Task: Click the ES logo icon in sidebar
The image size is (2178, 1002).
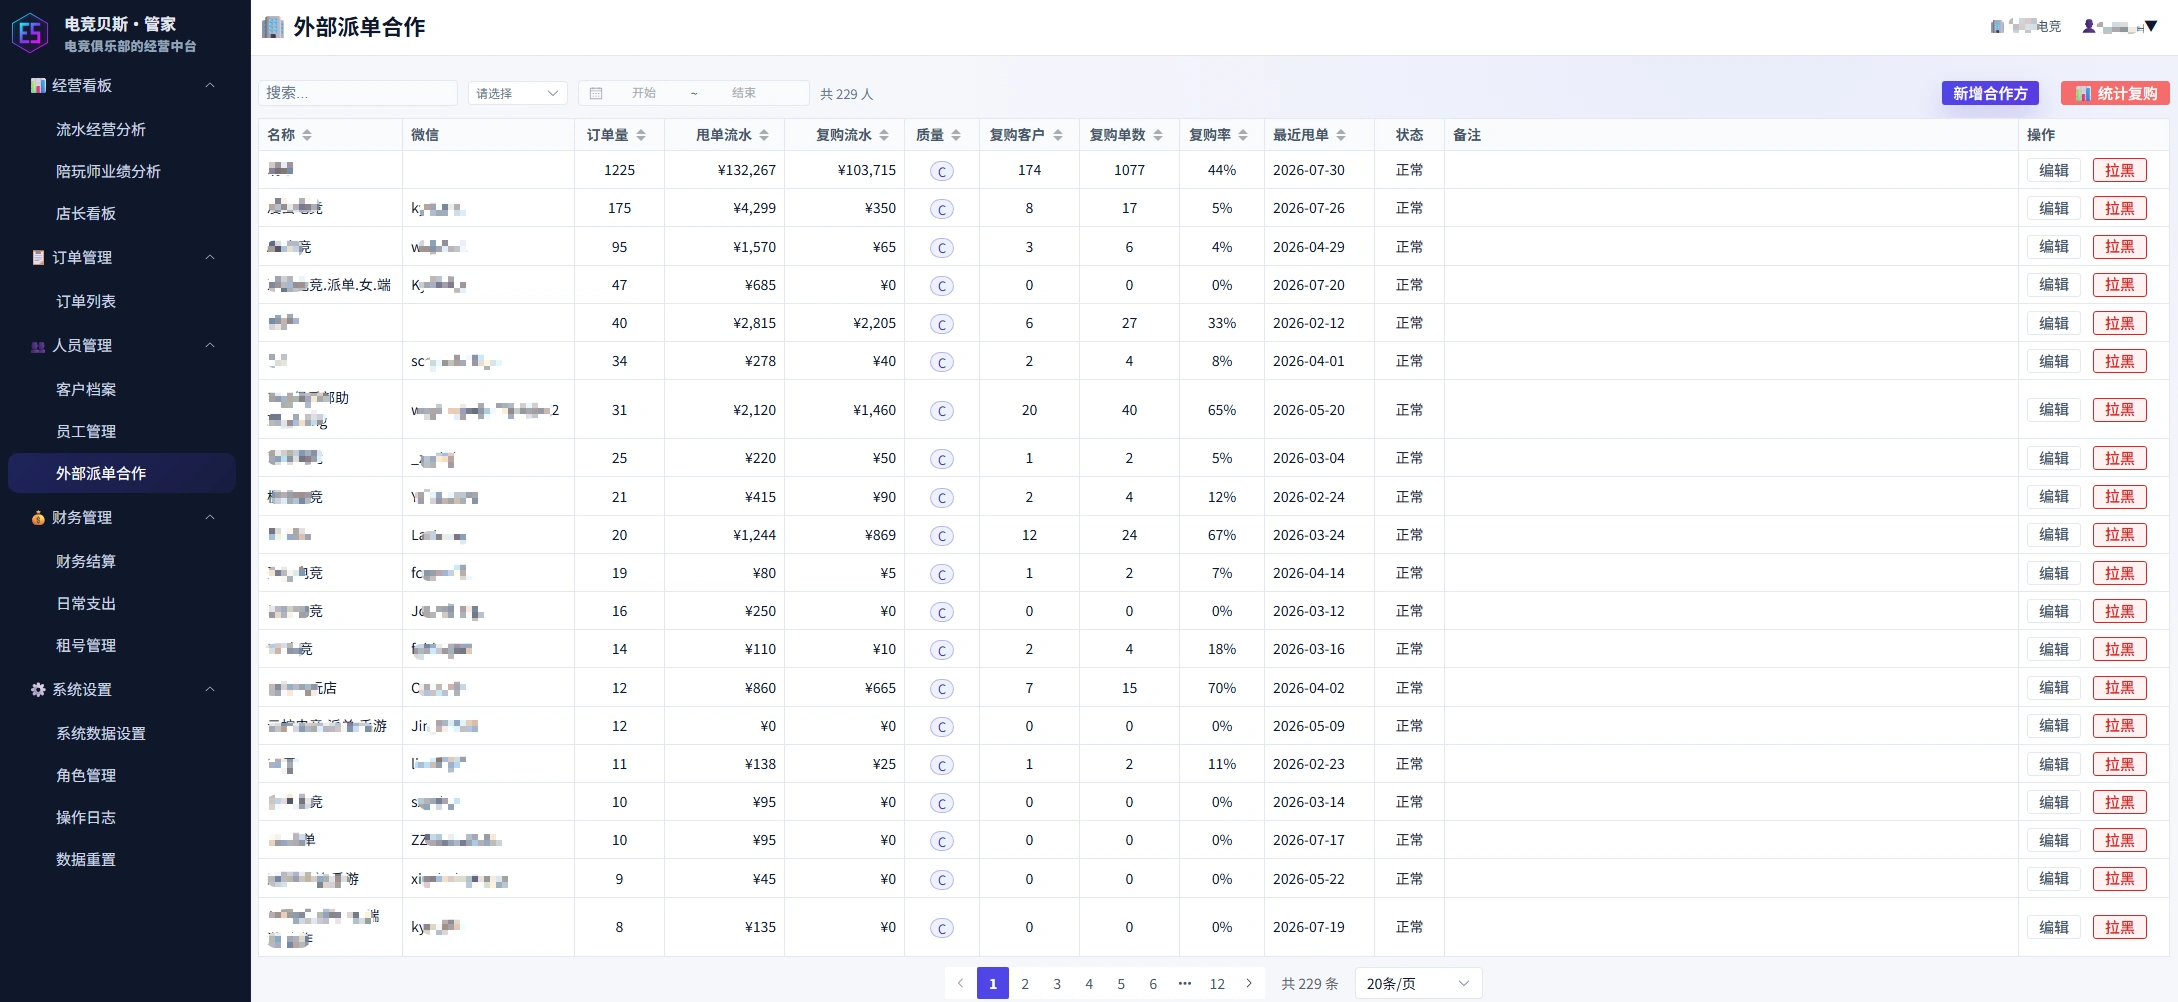Action: coord(30,32)
